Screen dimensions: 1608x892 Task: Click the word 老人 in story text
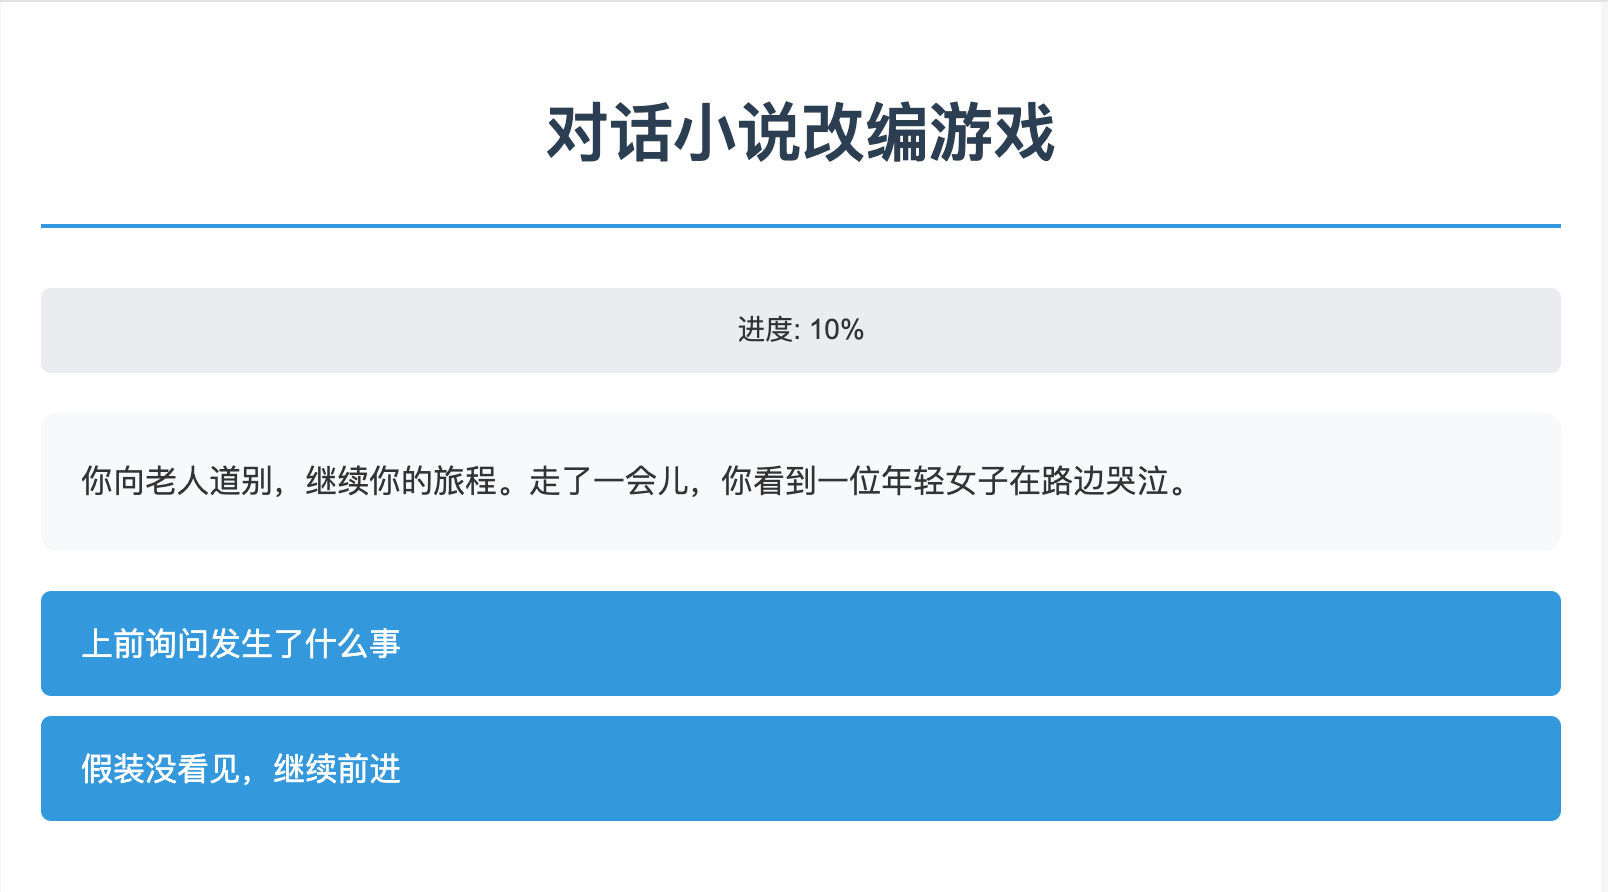(177, 482)
